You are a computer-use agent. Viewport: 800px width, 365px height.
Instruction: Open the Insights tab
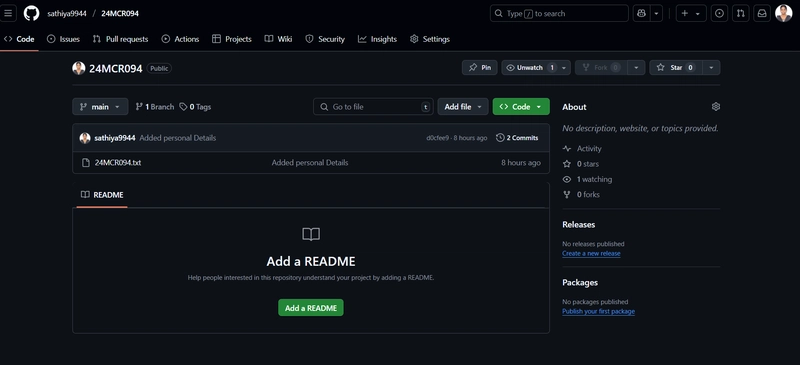coord(378,39)
